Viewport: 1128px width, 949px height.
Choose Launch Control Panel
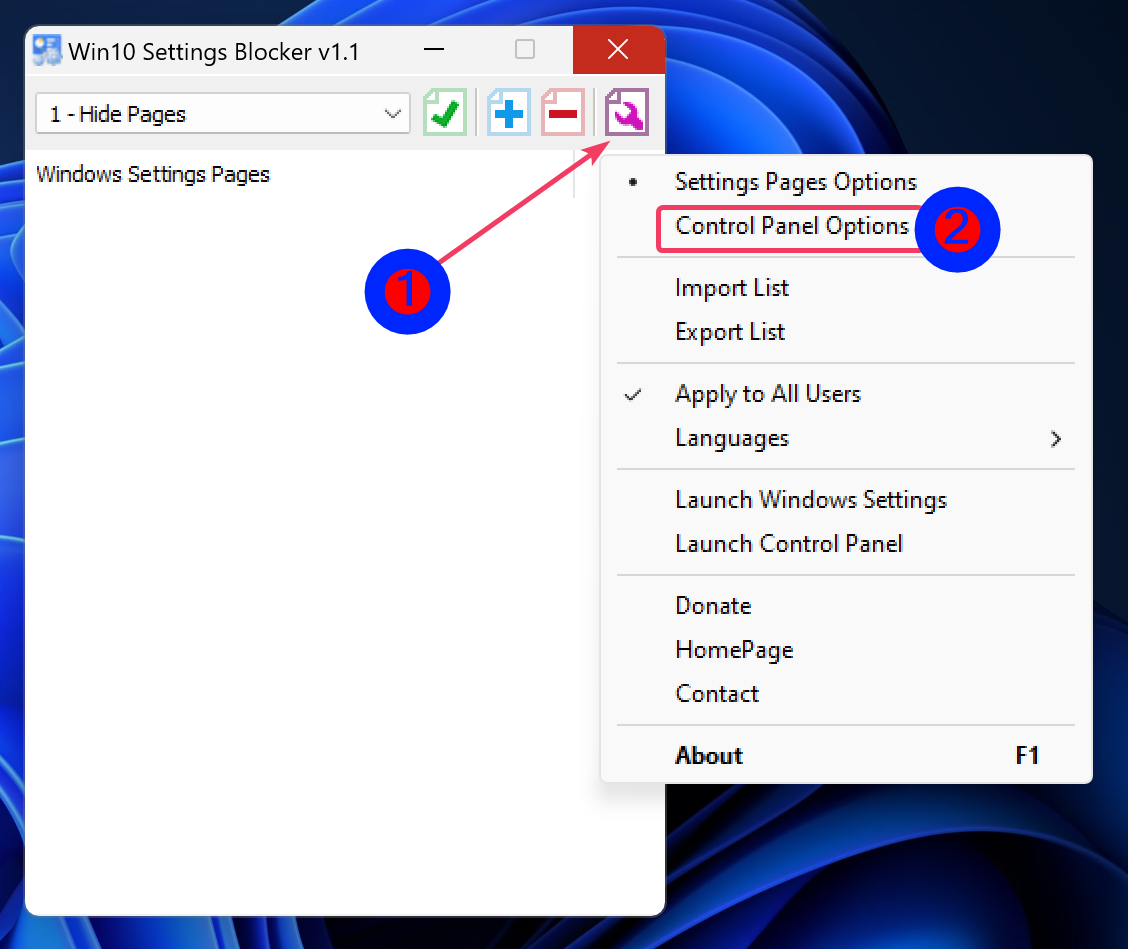[x=846, y=543]
